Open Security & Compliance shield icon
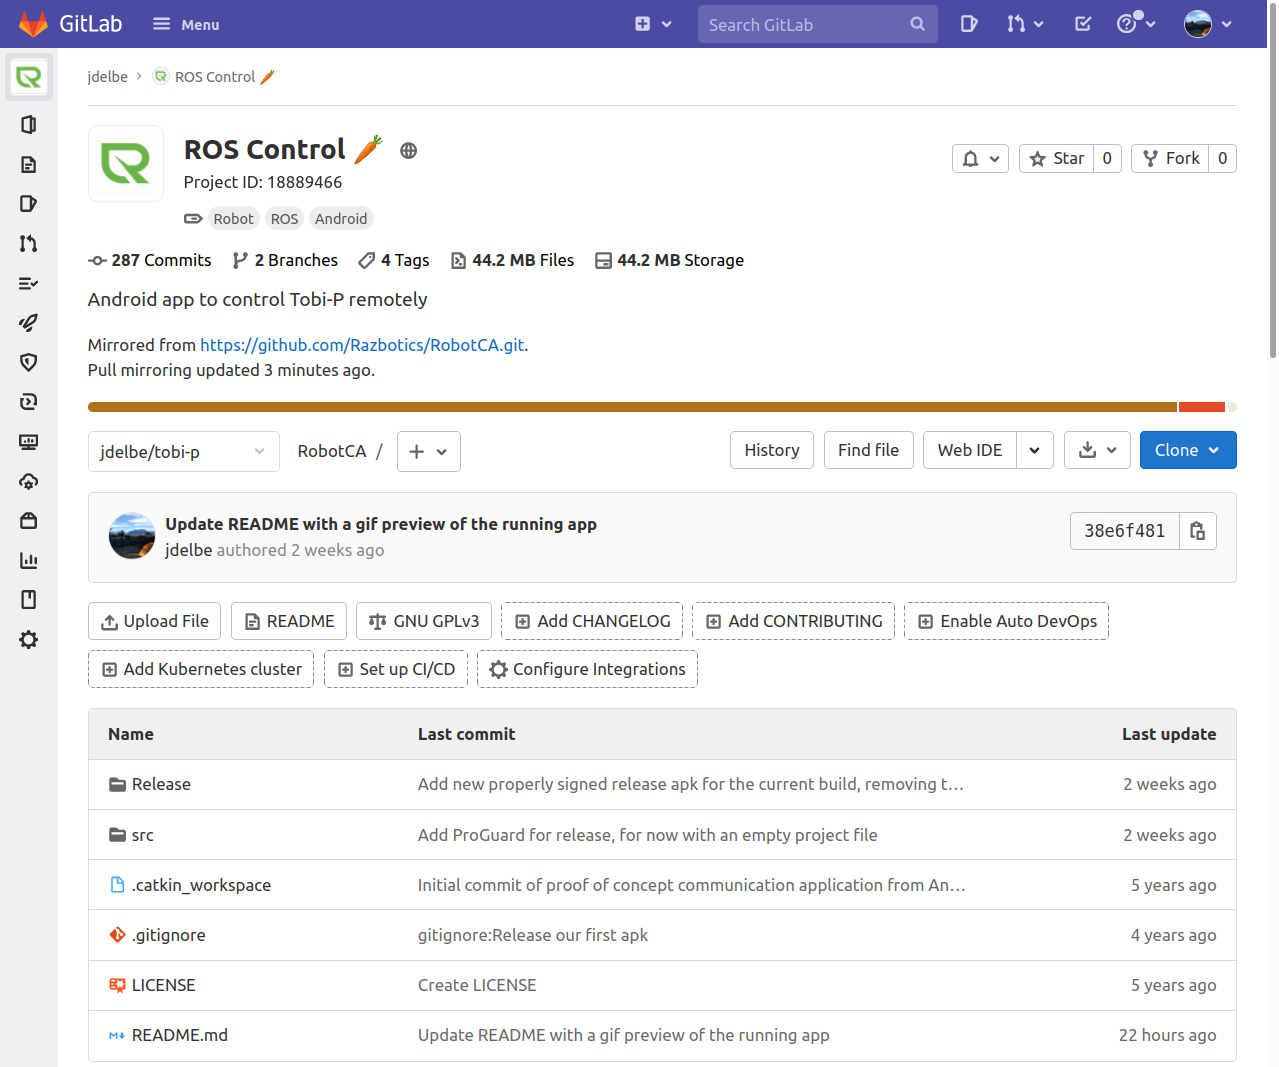 coord(29,362)
